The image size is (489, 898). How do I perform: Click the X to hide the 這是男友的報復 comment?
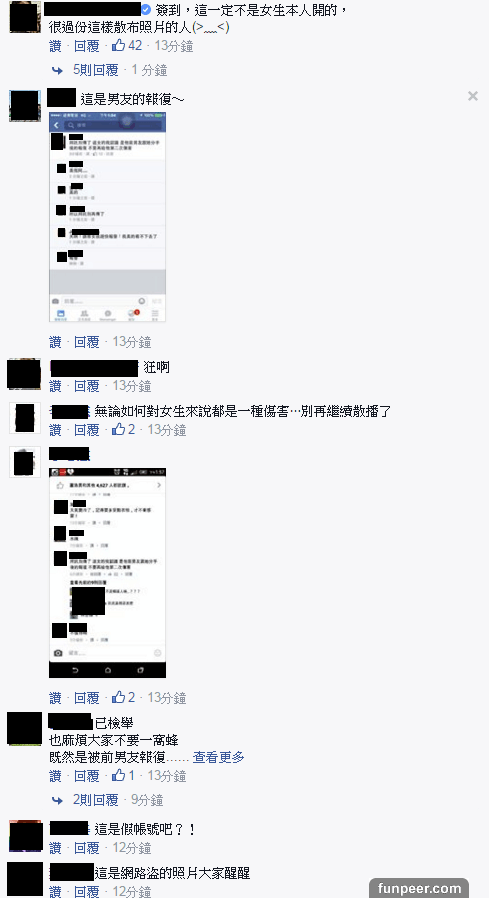(x=472, y=96)
